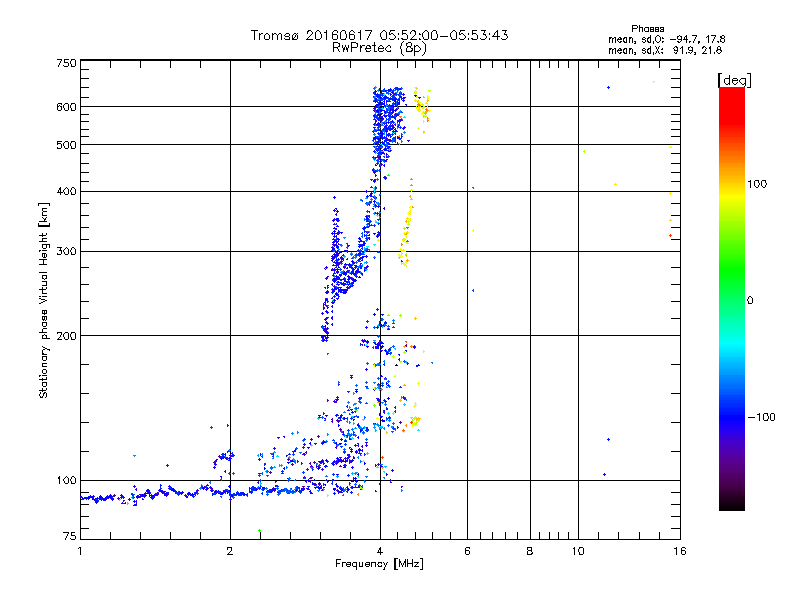The height and width of the screenshot is (600, 800).
Task: Click the x-axis '2' tick label
Action: click(230, 551)
